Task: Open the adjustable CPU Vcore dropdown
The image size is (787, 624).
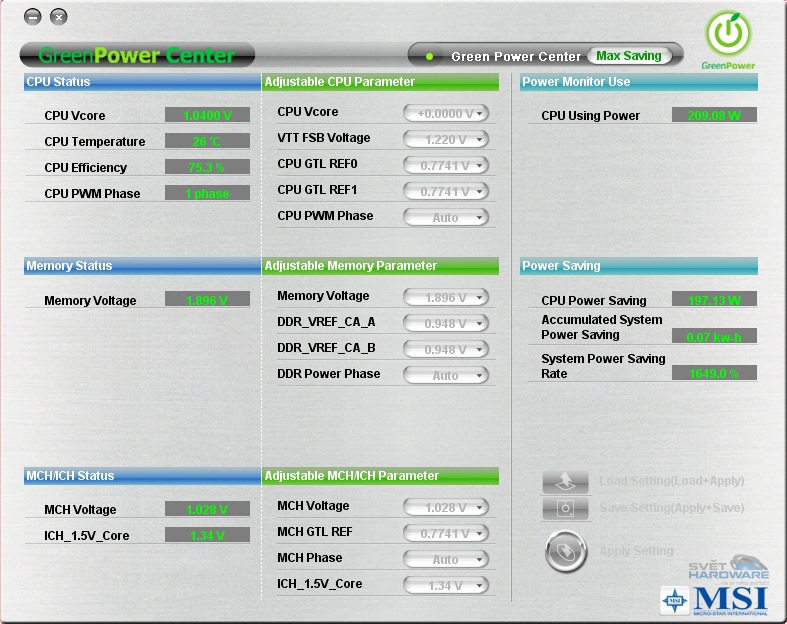Action: pos(445,113)
